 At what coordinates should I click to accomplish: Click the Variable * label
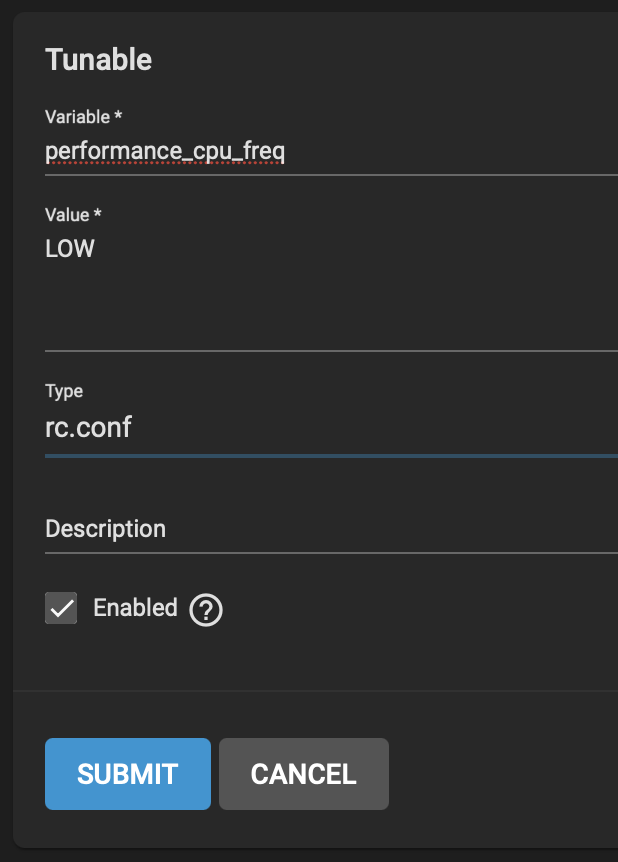point(84,117)
